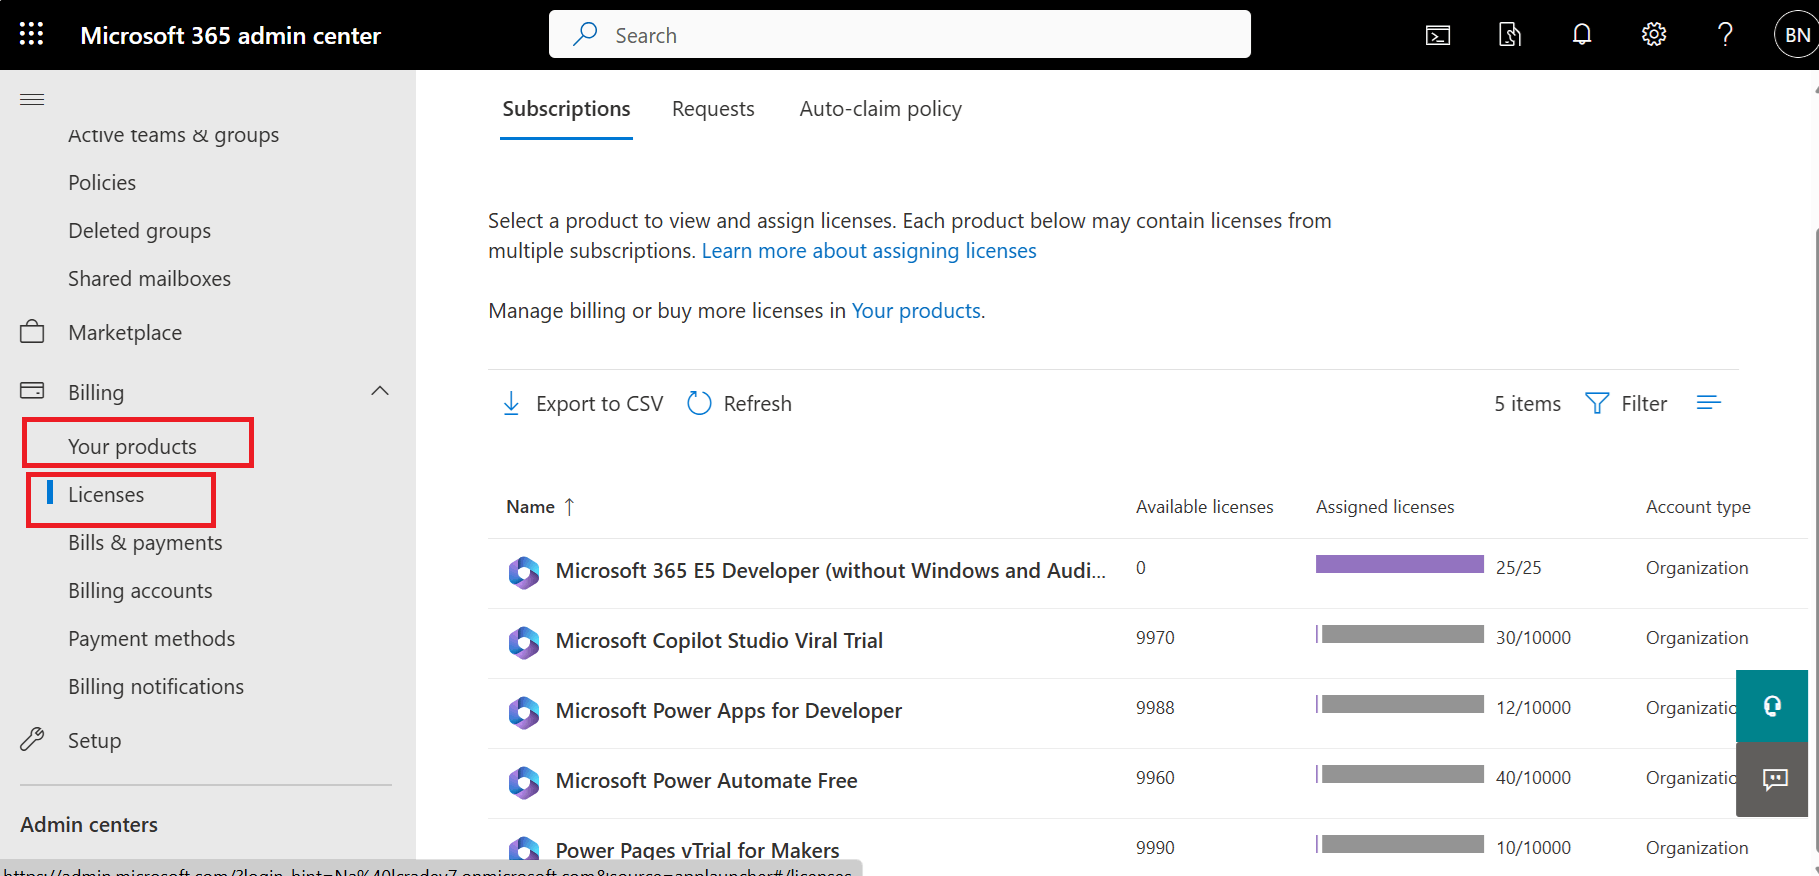Follow the Your products link in the description

point(916,311)
